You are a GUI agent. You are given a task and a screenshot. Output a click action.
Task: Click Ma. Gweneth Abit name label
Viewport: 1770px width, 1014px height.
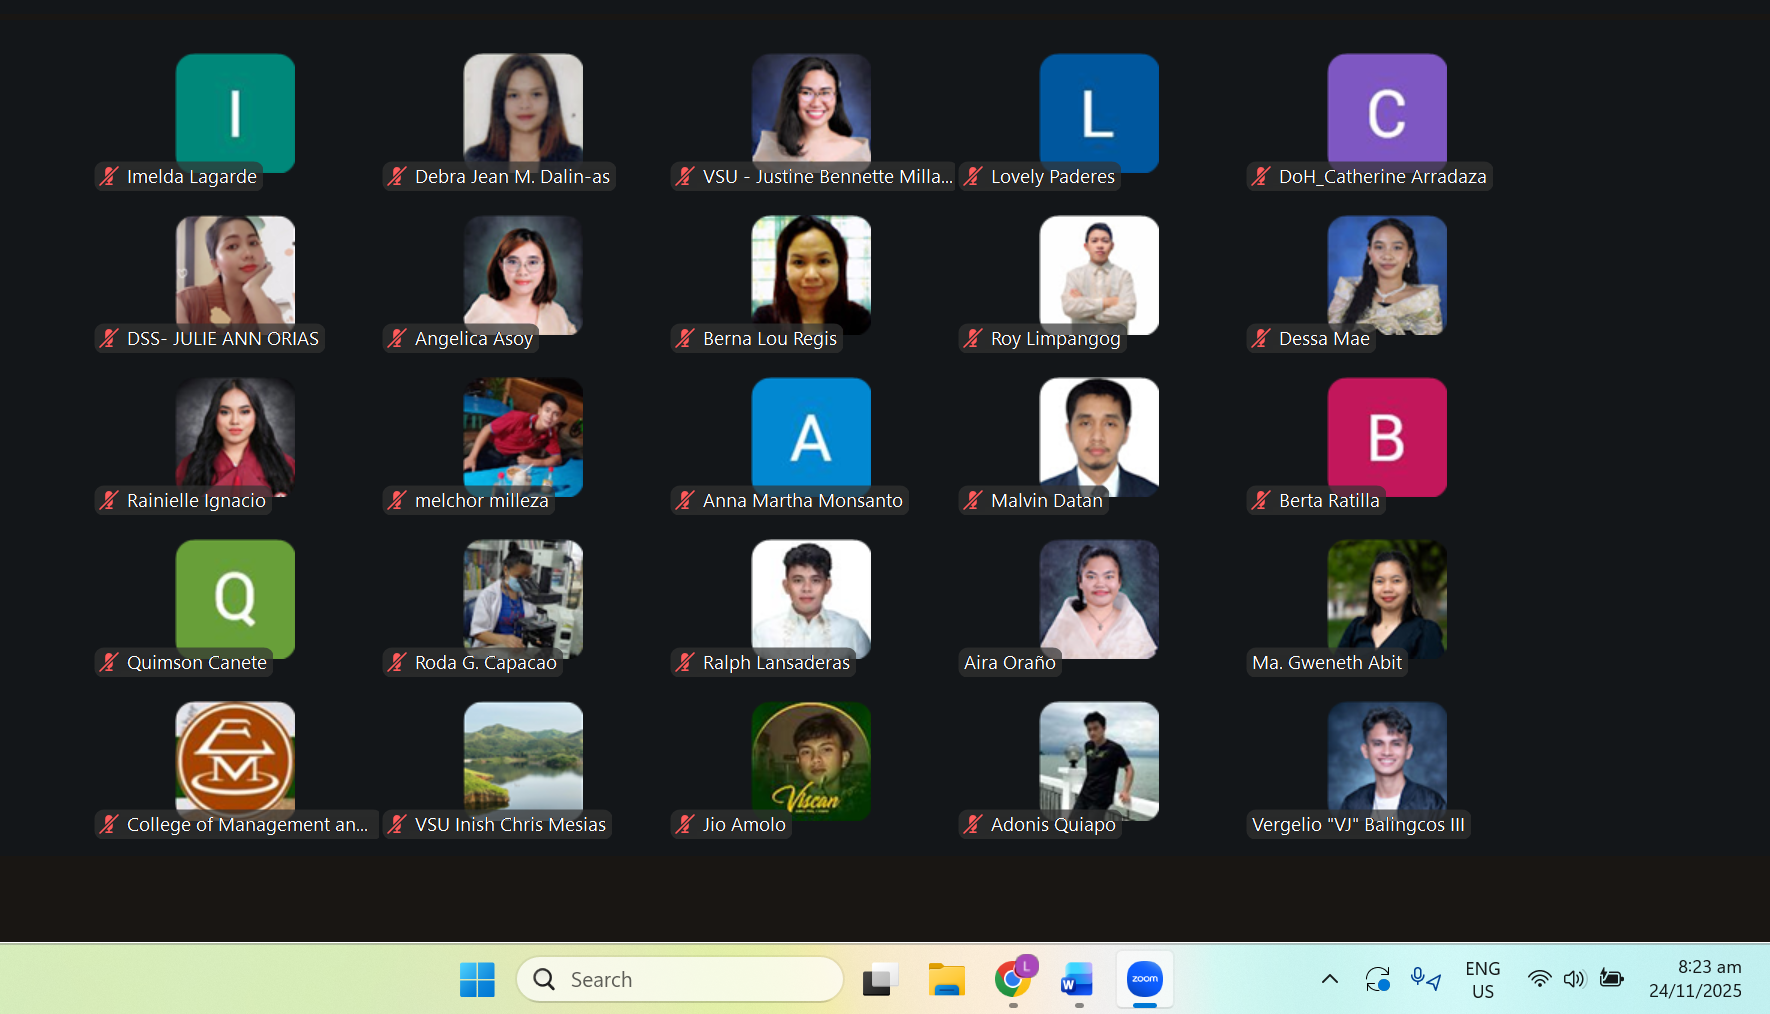(1327, 662)
